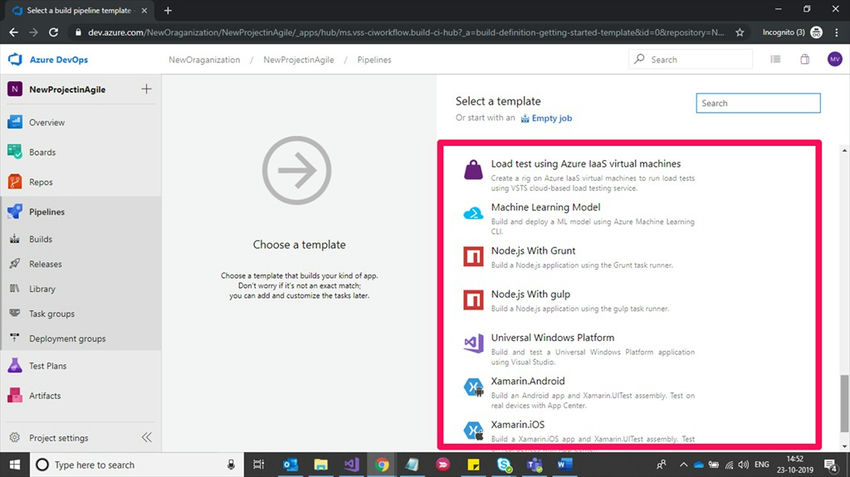Open the NewProjectinAgile breadcrumb link
The height and width of the screenshot is (477, 850).
(299, 60)
